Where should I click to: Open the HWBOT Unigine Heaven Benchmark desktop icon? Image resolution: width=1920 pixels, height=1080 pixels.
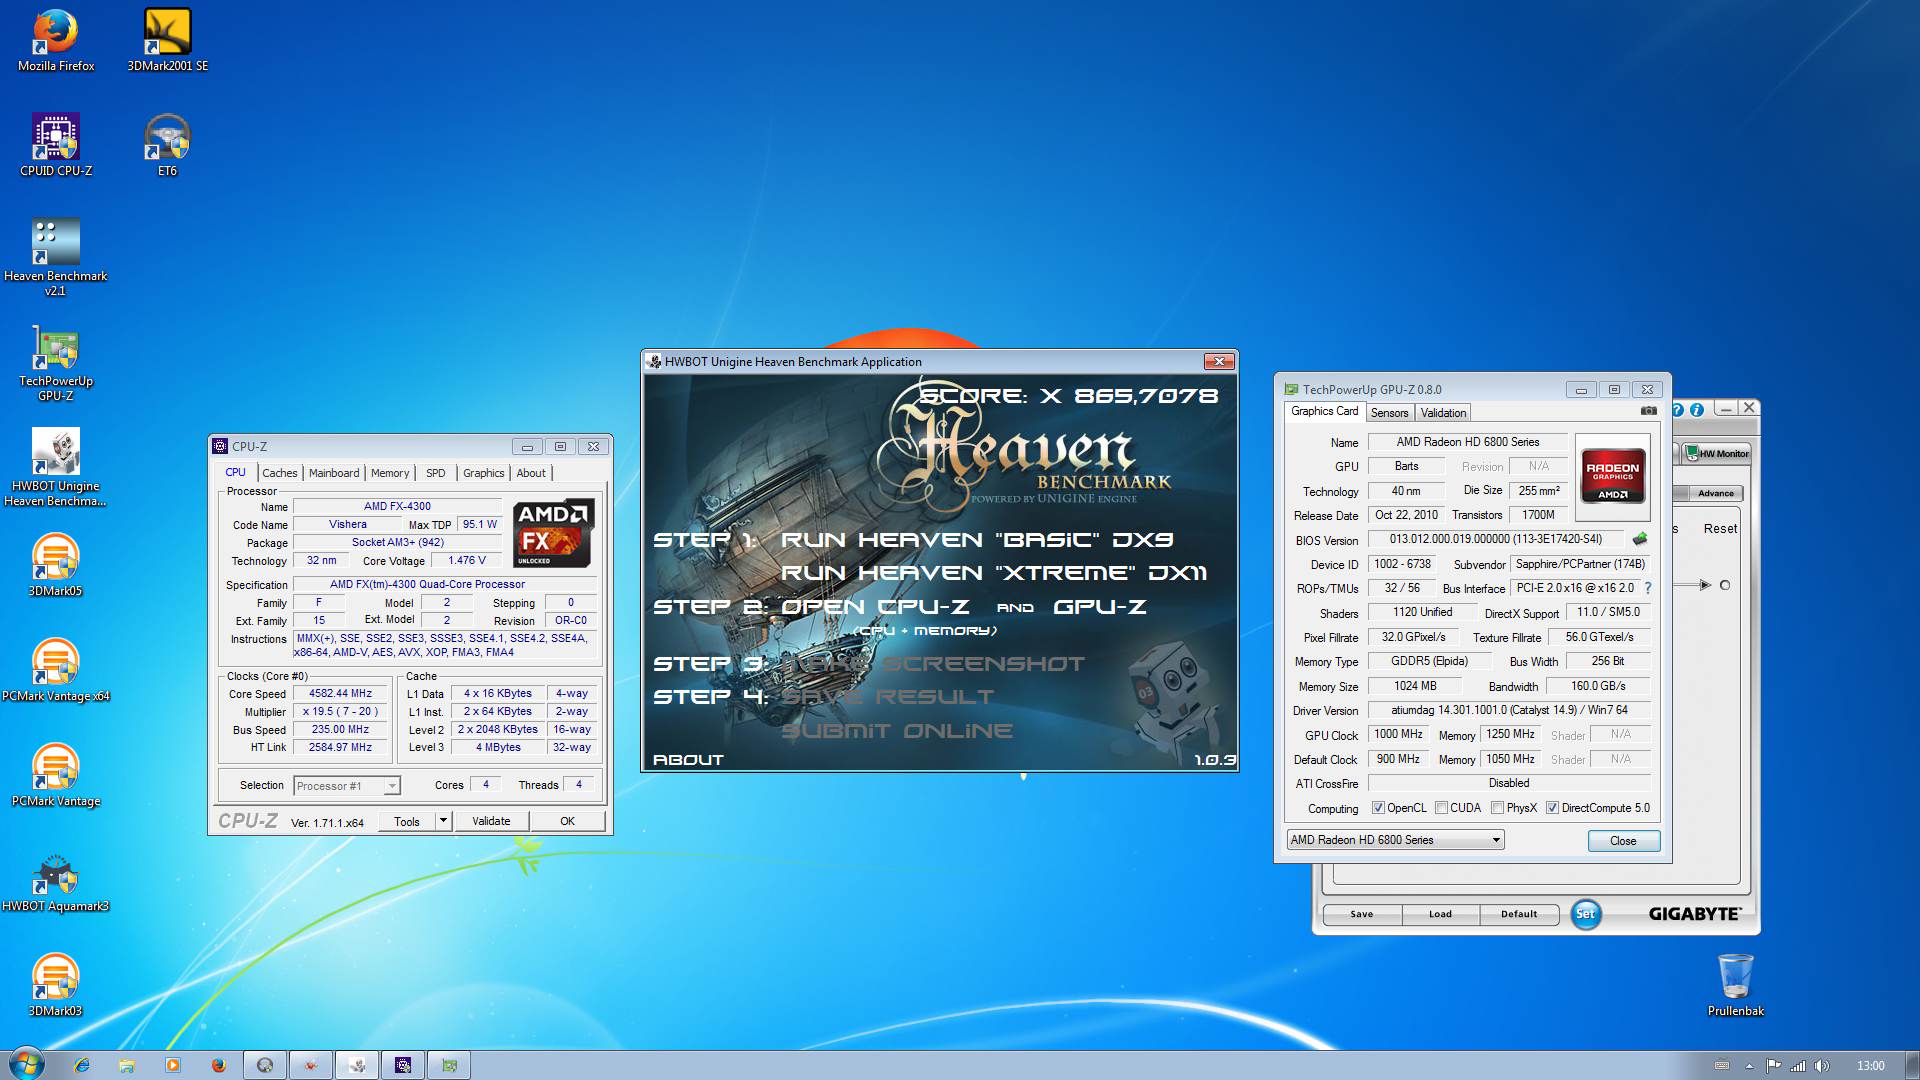56,467
